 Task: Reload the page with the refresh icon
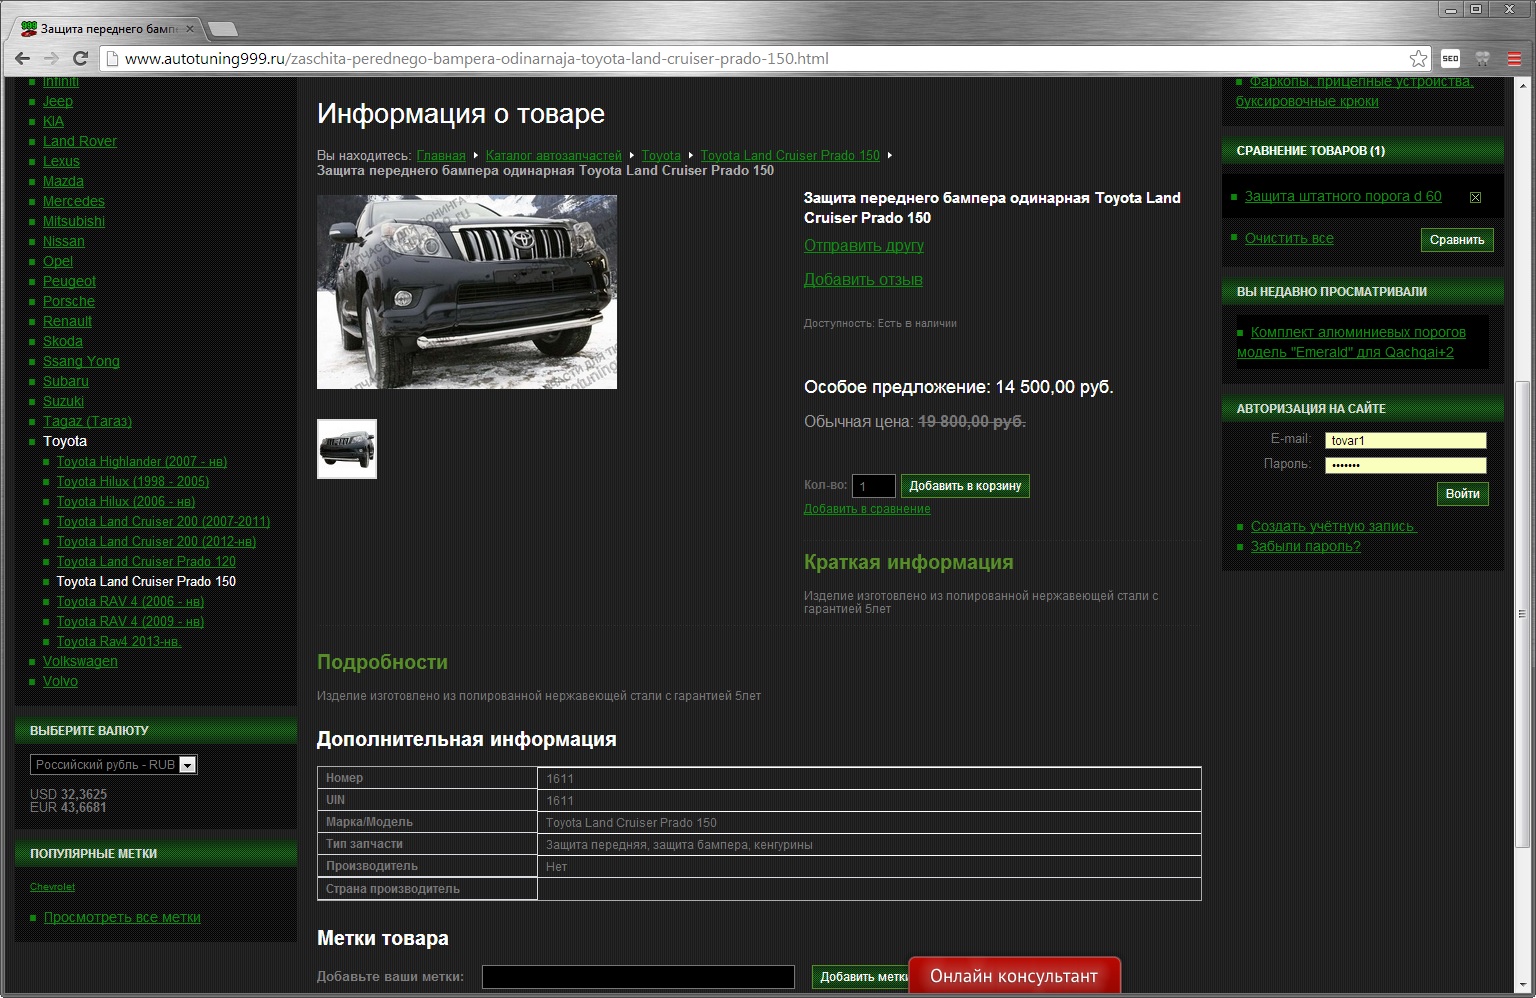pyautogui.click(x=81, y=59)
